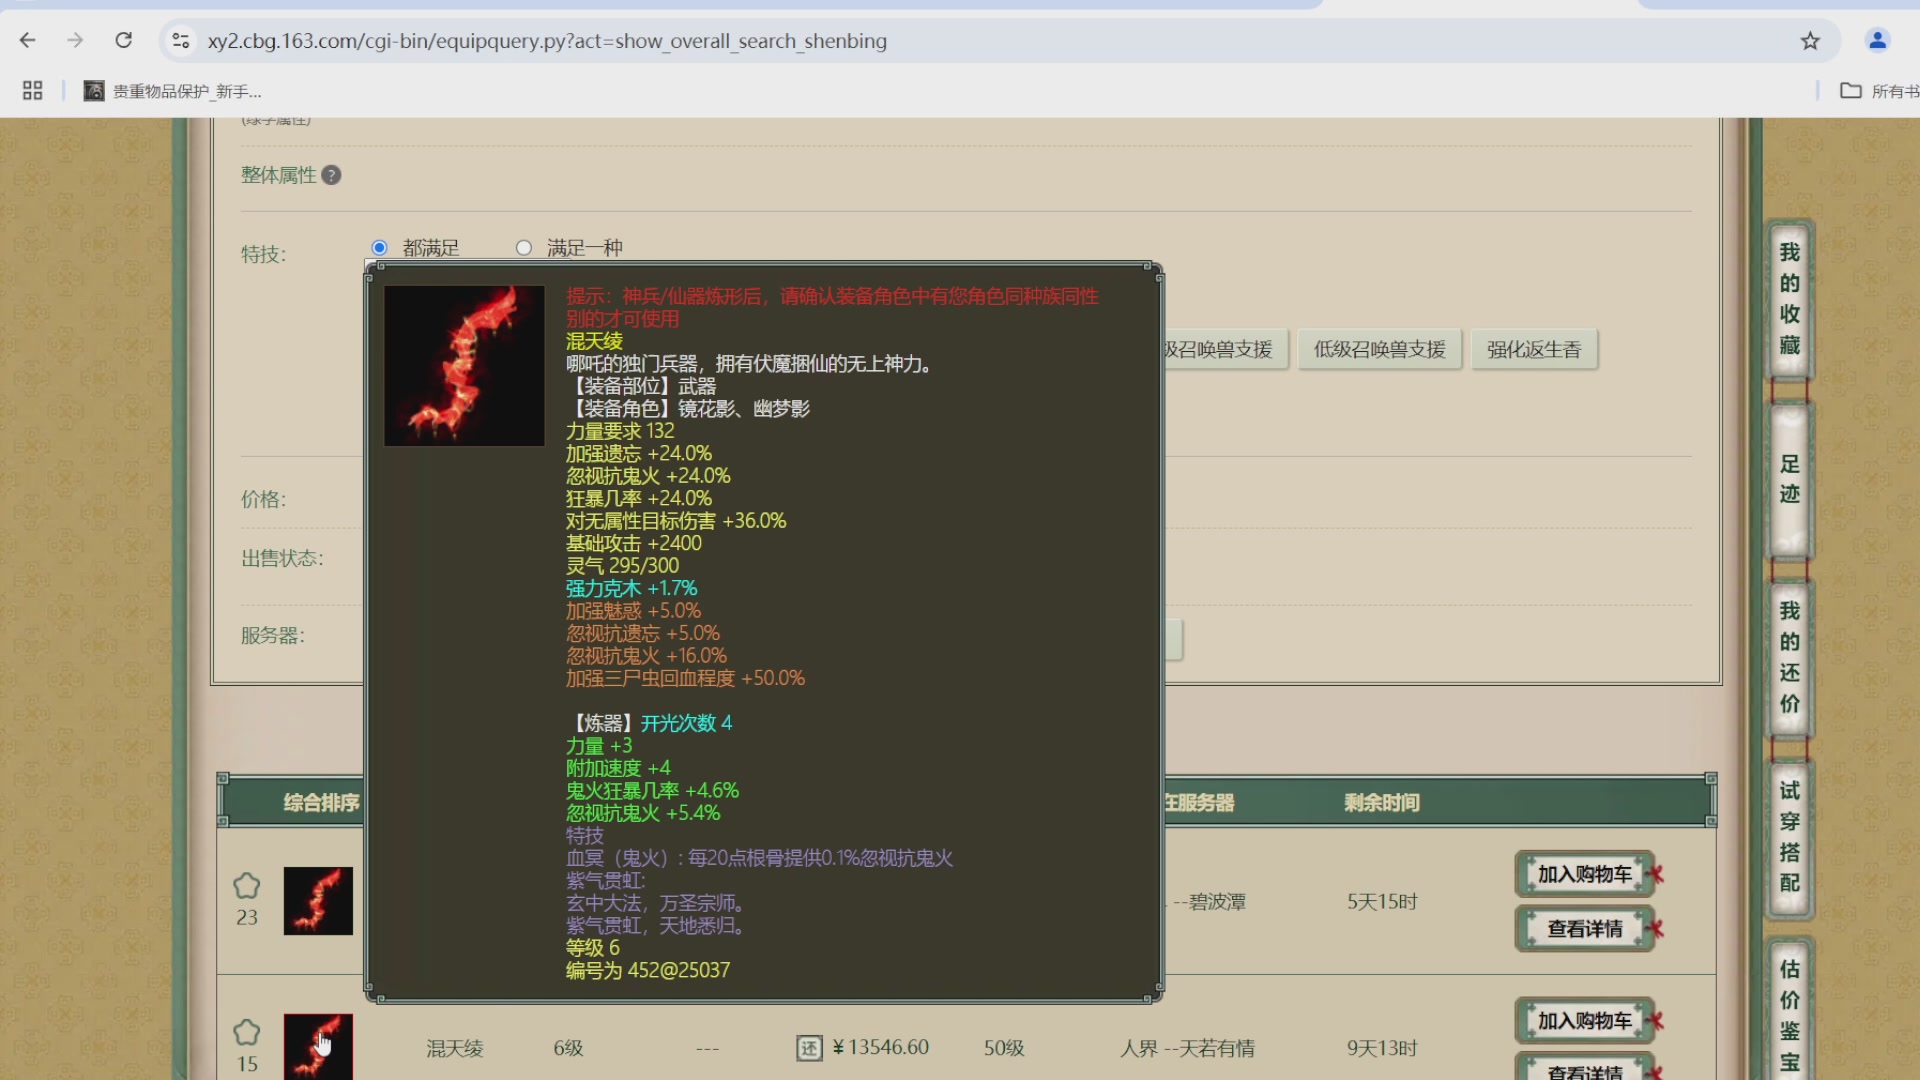Reload the current page

pos(124,41)
